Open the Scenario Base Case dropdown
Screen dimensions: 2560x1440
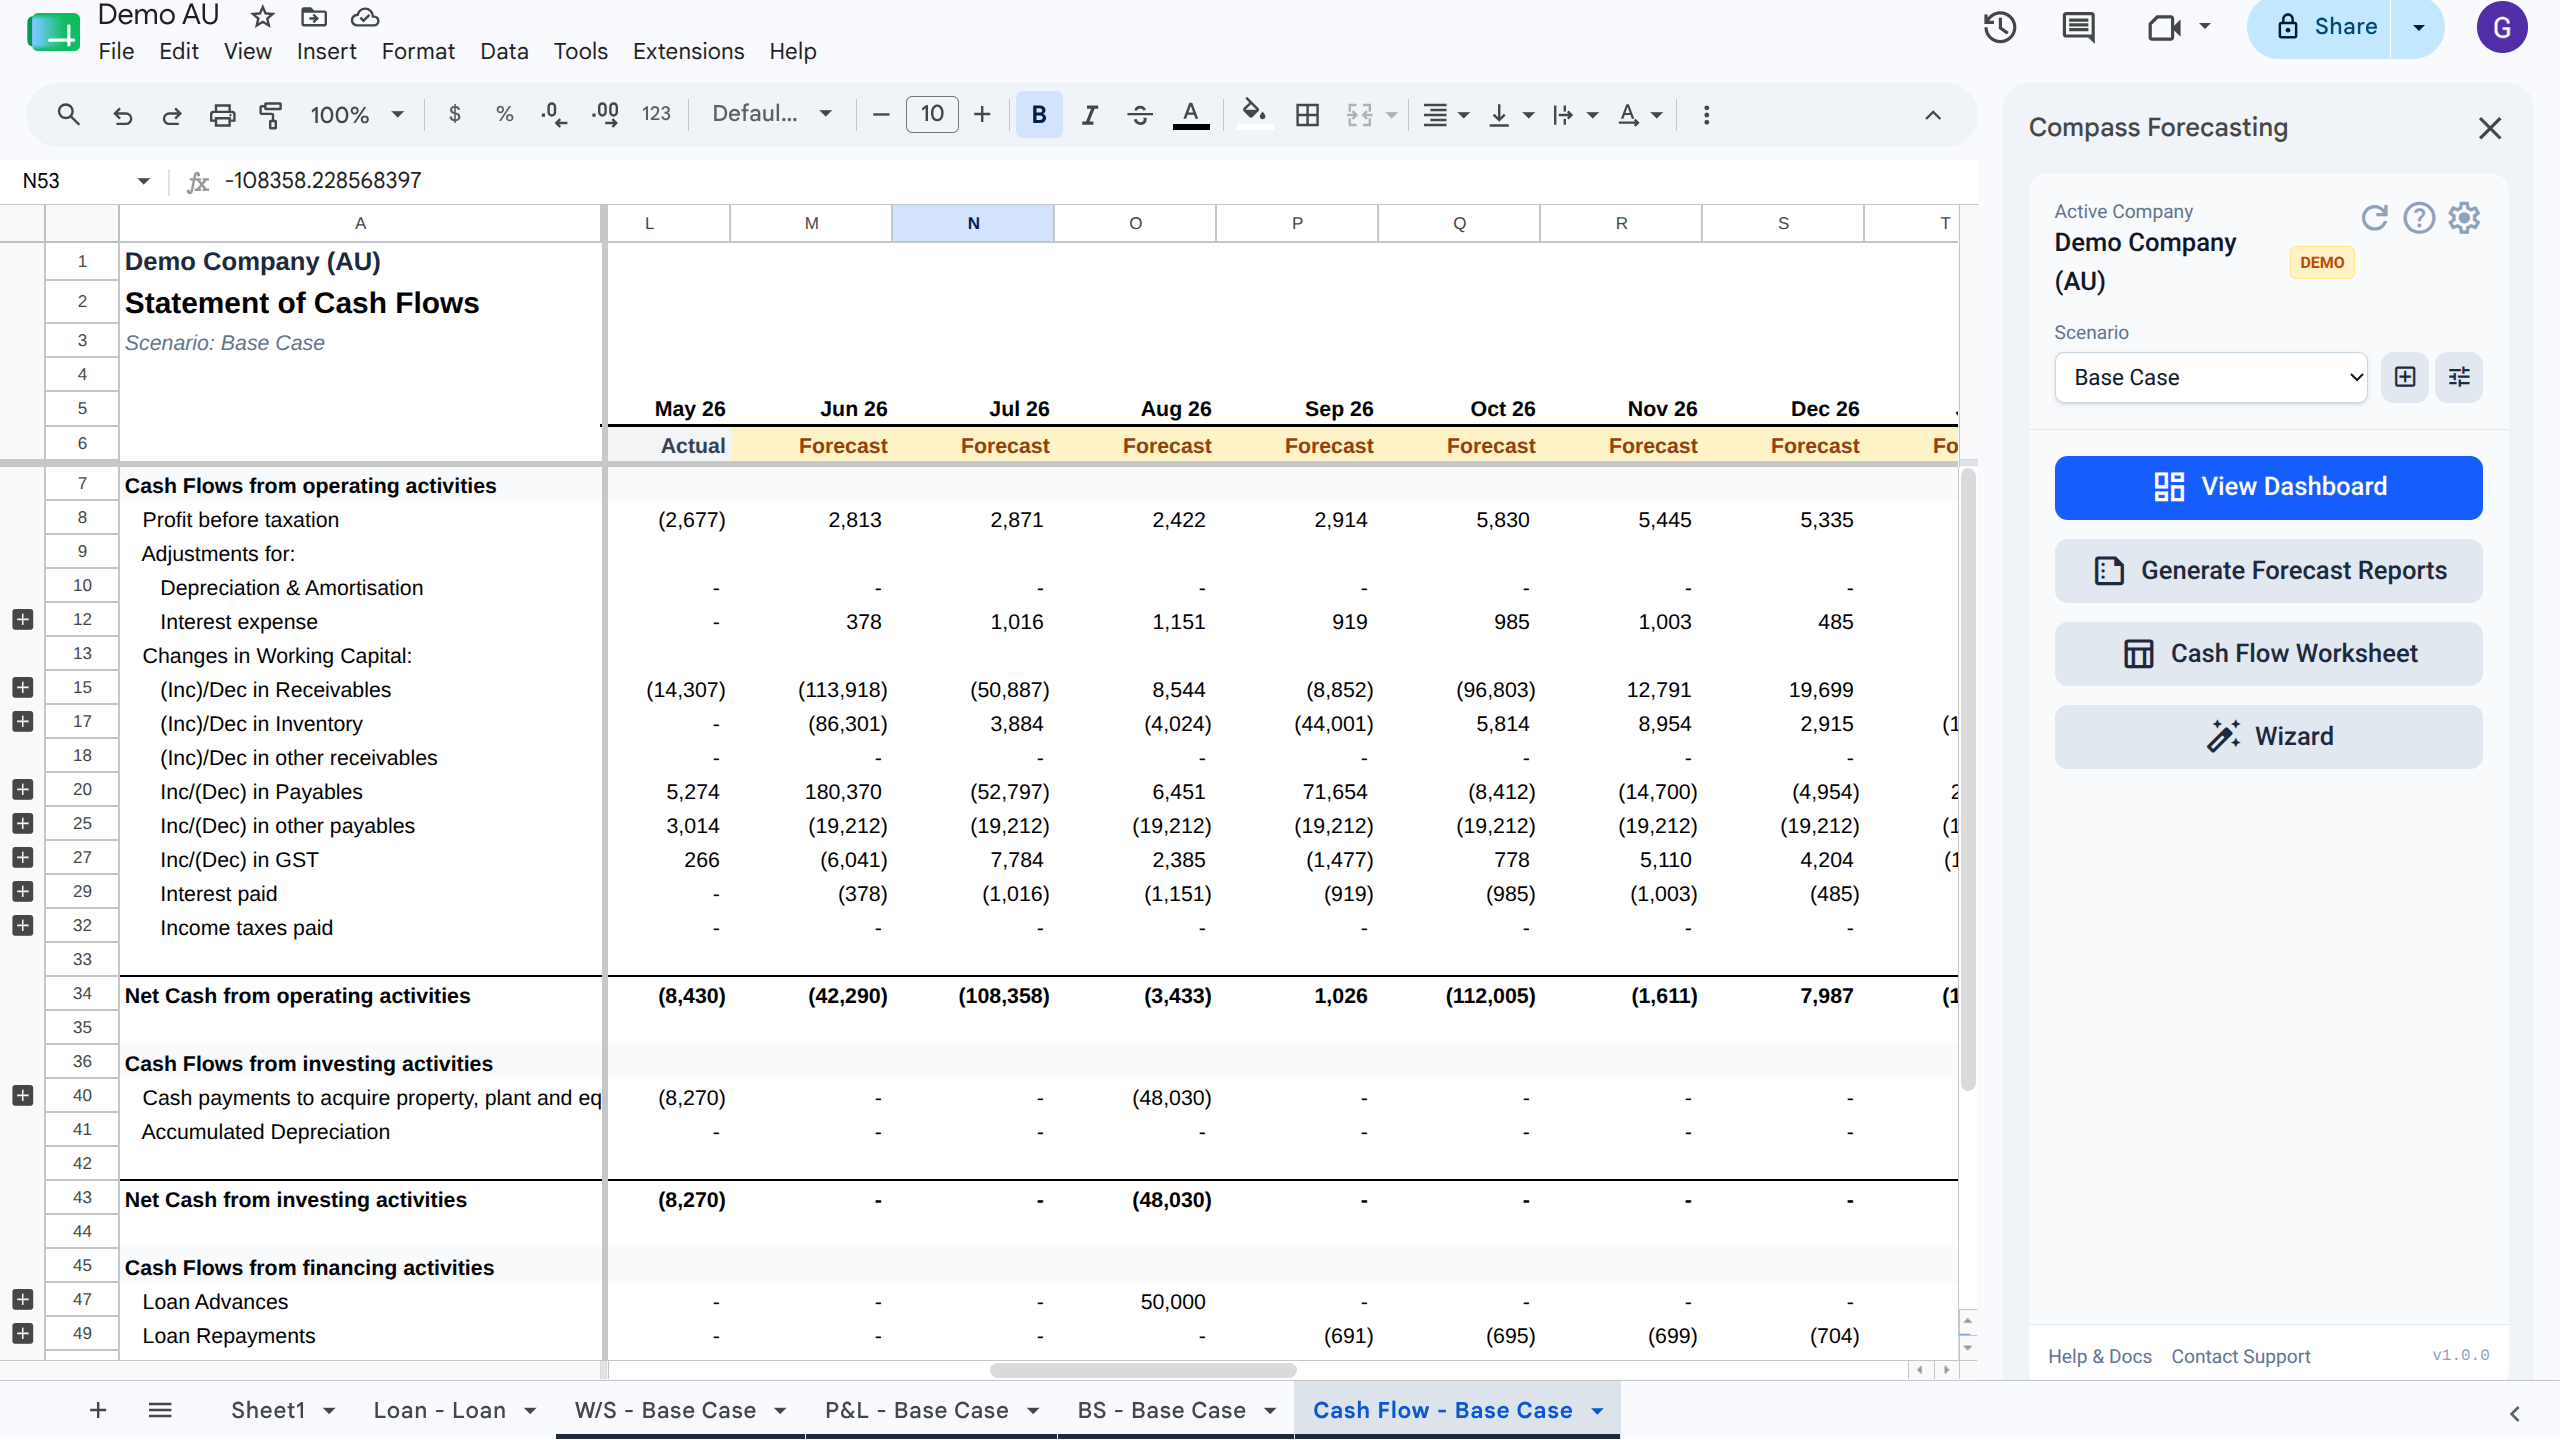point(2211,377)
